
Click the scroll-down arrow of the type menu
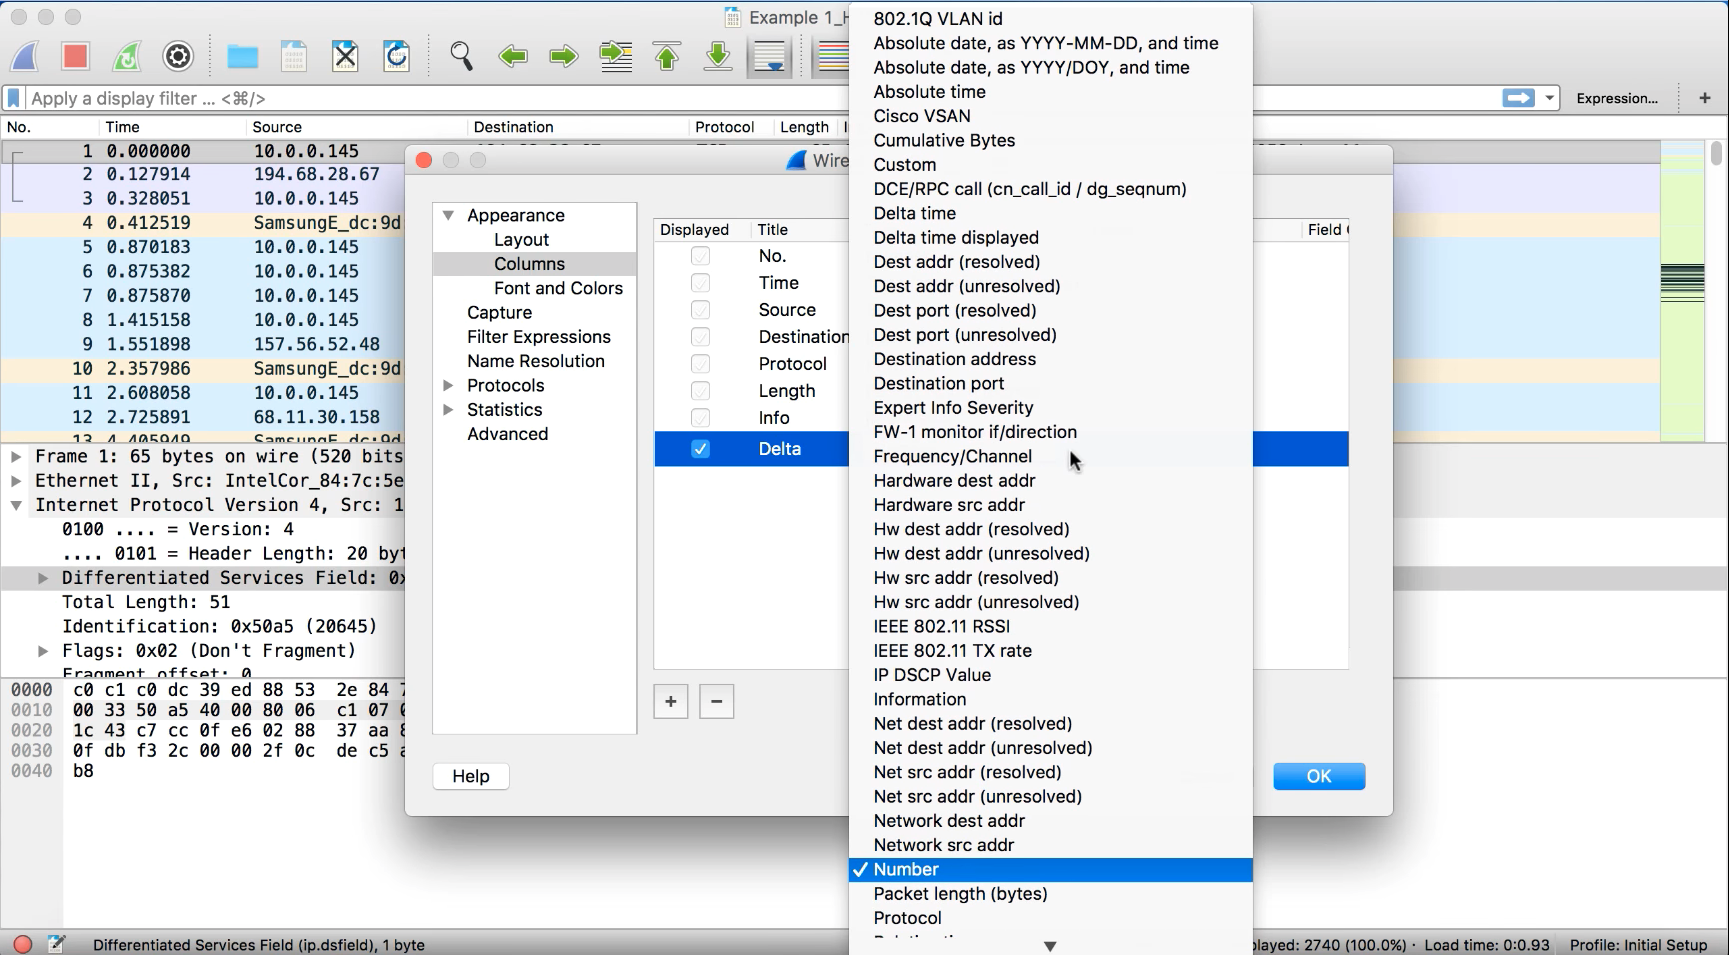click(x=1050, y=946)
